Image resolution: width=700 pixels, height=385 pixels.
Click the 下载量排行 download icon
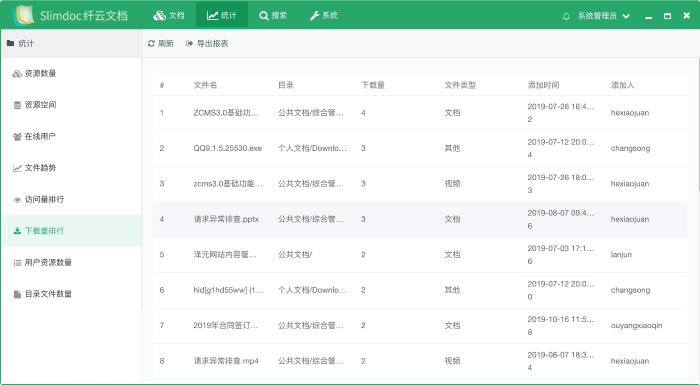17,231
